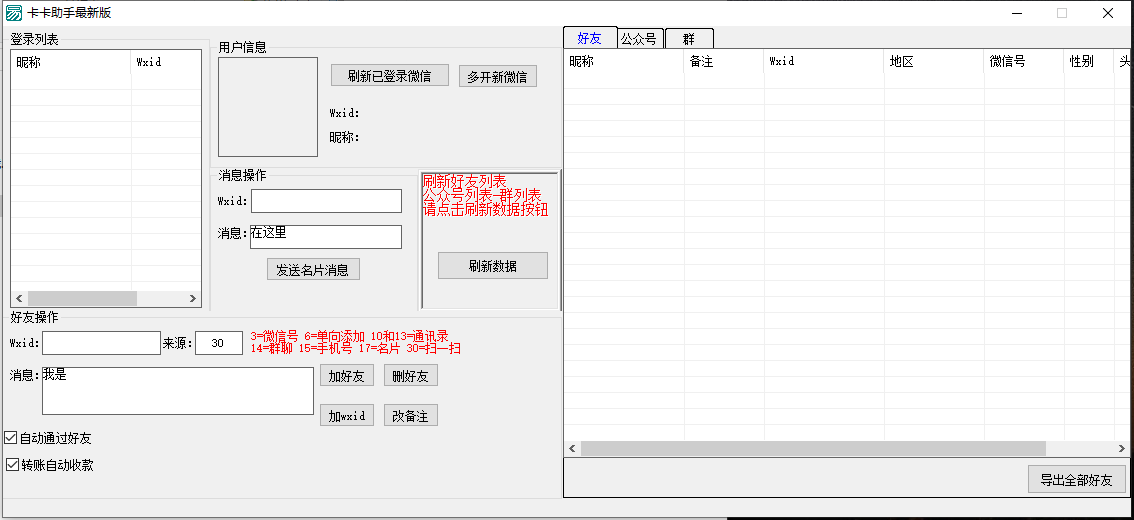Click the 加wxid button
This screenshot has height=520, width=1134.
347,416
